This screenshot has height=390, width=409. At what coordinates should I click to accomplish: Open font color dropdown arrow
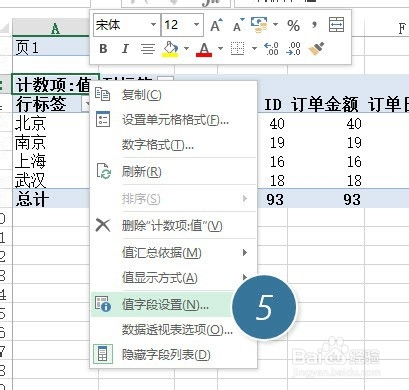pyautogui.click(x=220, y=49)
